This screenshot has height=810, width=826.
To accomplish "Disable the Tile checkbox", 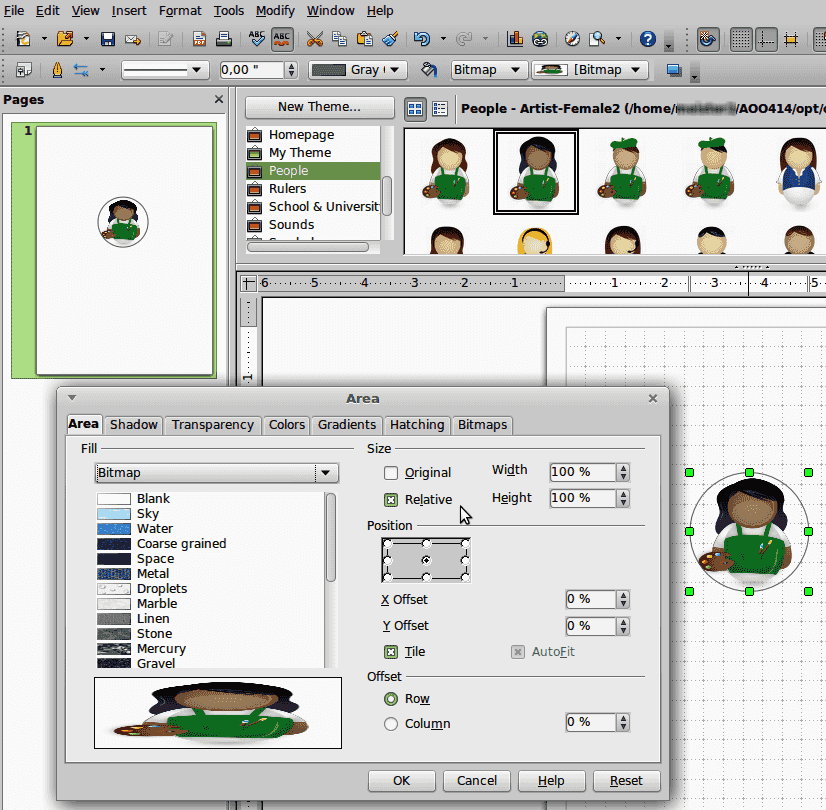I will click(x=390, y=651).
